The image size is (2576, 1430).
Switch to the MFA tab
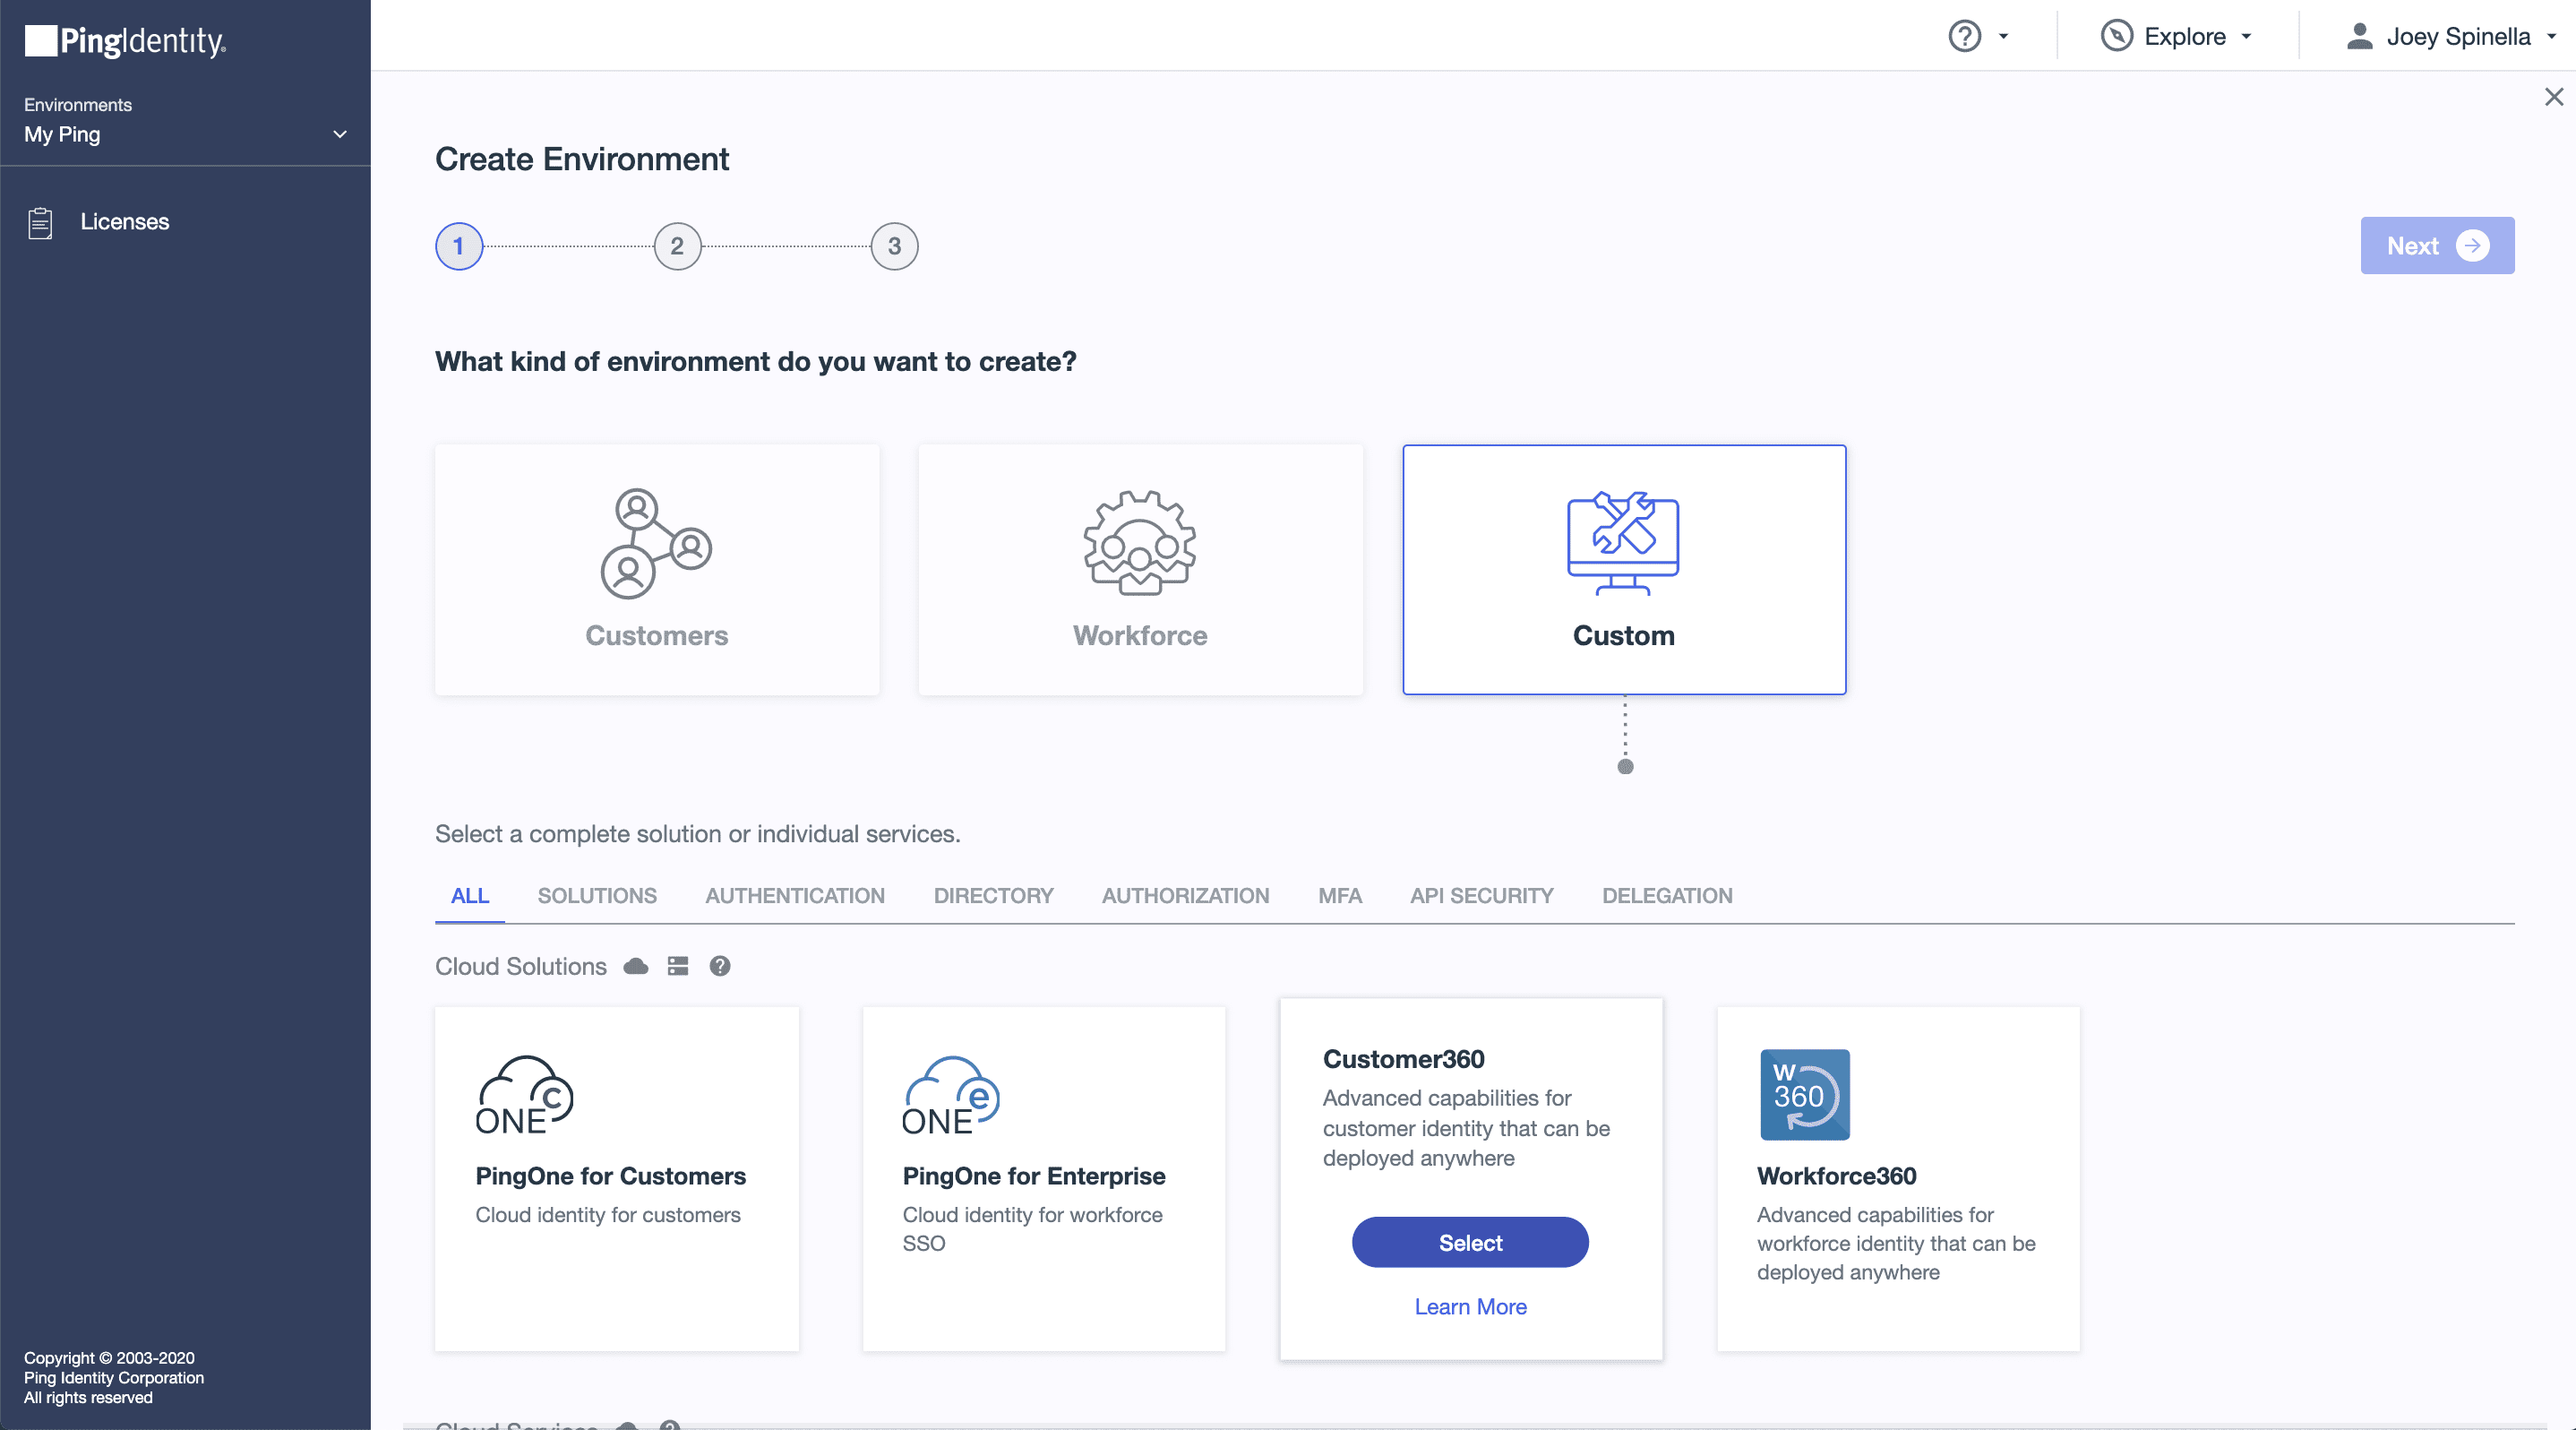[x=1339, y=896]
